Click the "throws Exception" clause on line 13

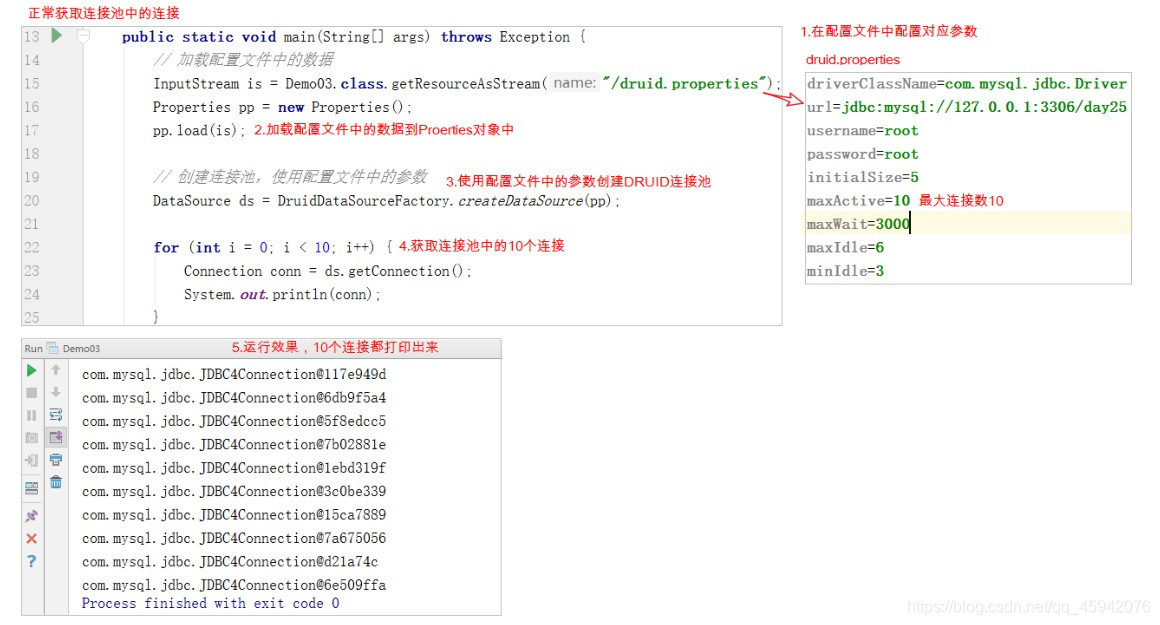505,37
